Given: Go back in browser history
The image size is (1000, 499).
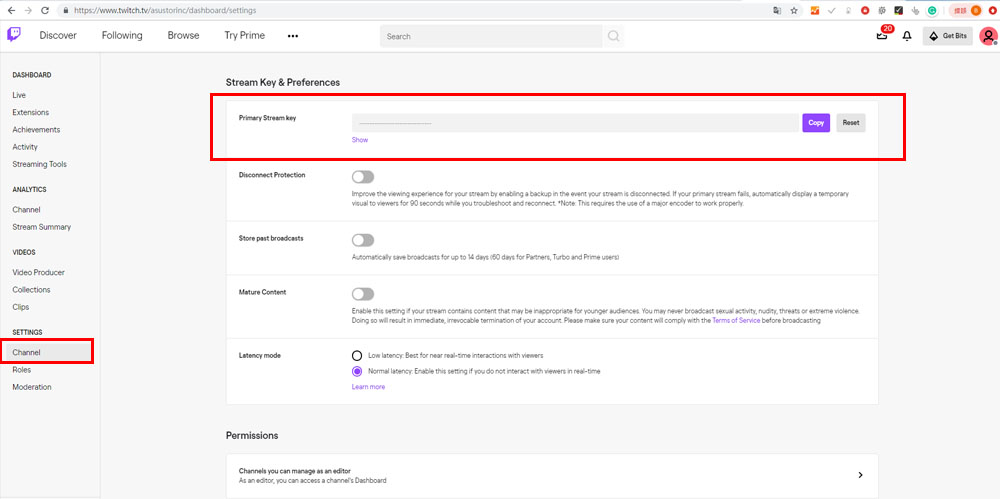Looking at the screenshot, I should (x=11, y=11).
